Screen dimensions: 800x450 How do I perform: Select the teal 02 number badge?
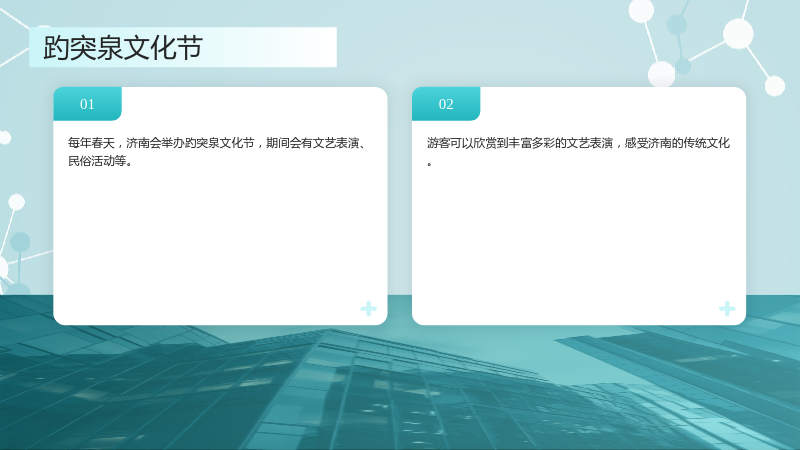pyautogui.click(x=446, y=104)
